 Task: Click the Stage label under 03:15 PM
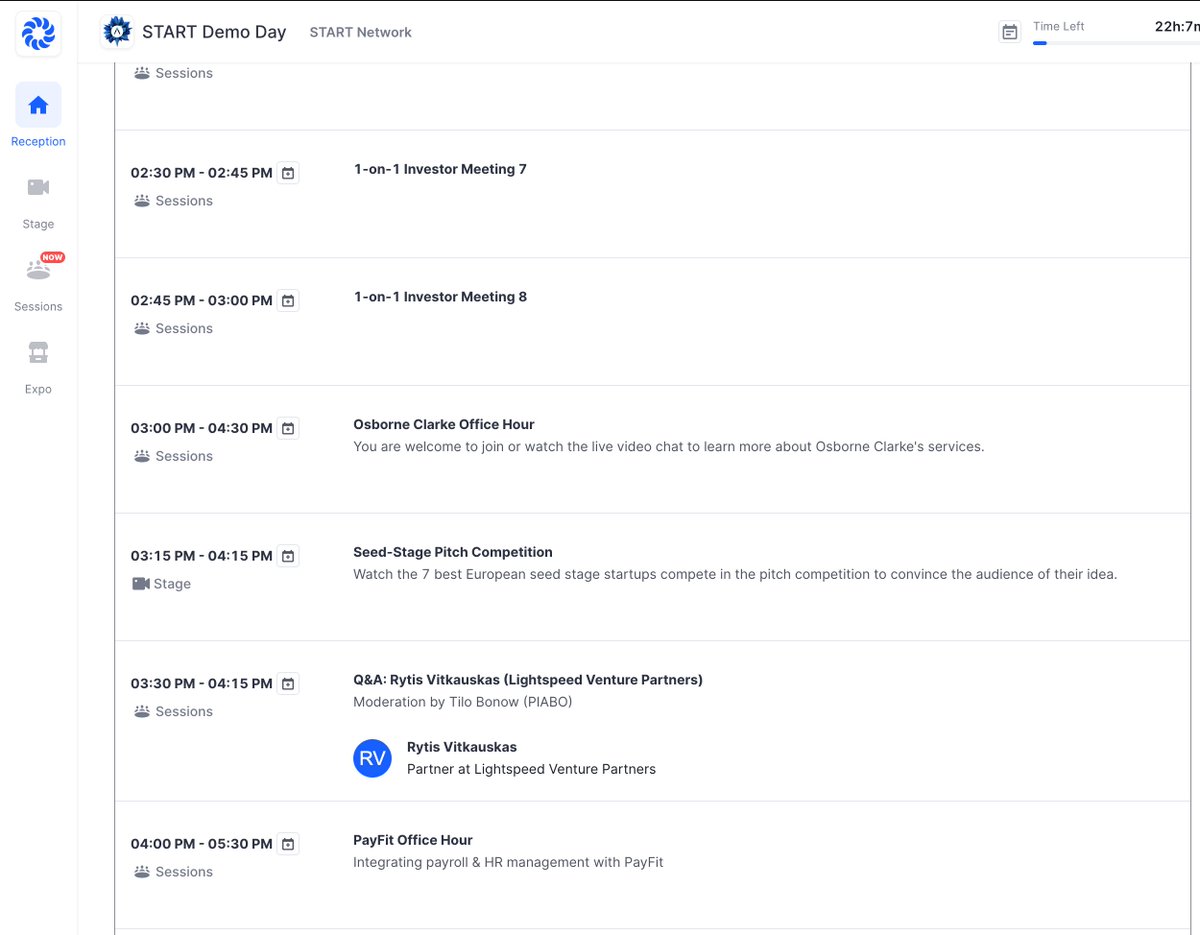point(172,584)
